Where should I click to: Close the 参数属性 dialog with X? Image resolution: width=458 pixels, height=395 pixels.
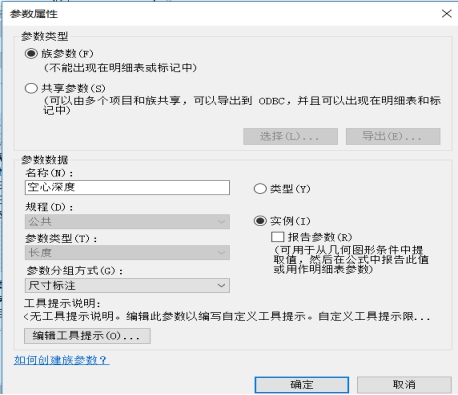tap(447, 14)
